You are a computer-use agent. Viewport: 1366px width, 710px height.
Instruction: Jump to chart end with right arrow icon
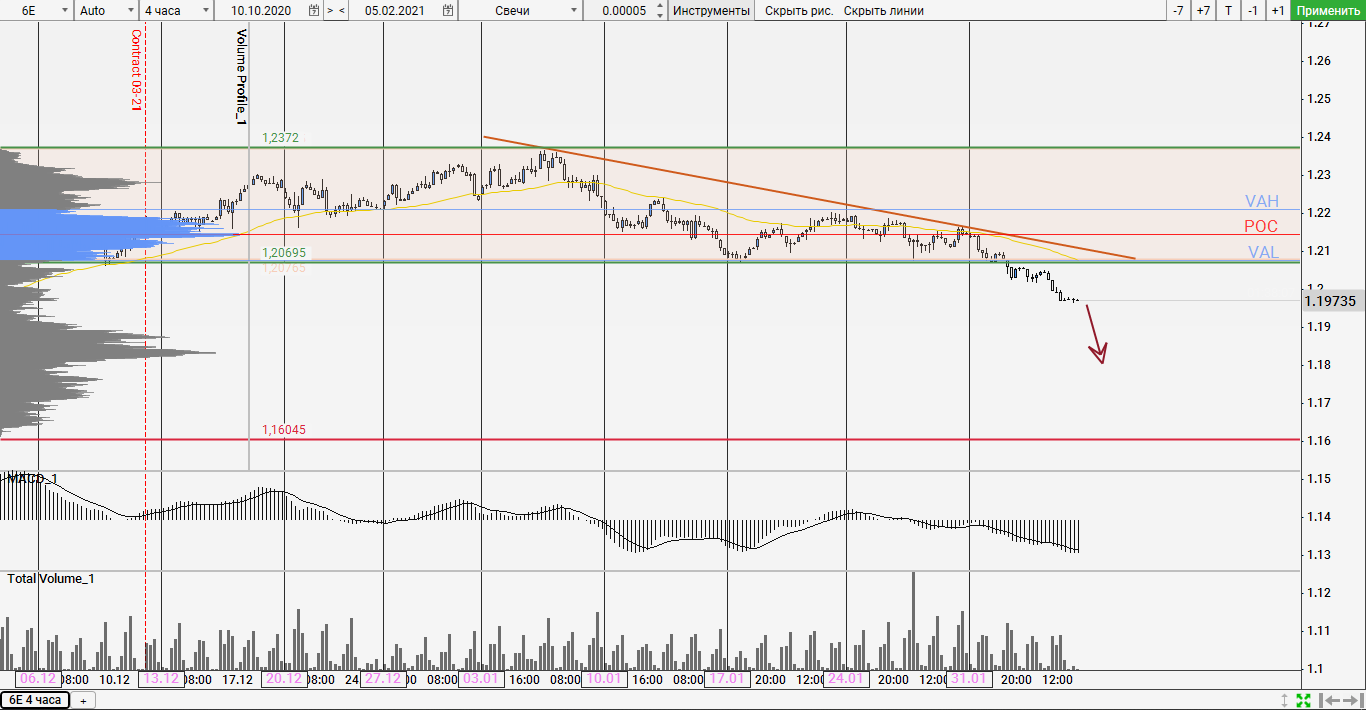point(1352,700)
